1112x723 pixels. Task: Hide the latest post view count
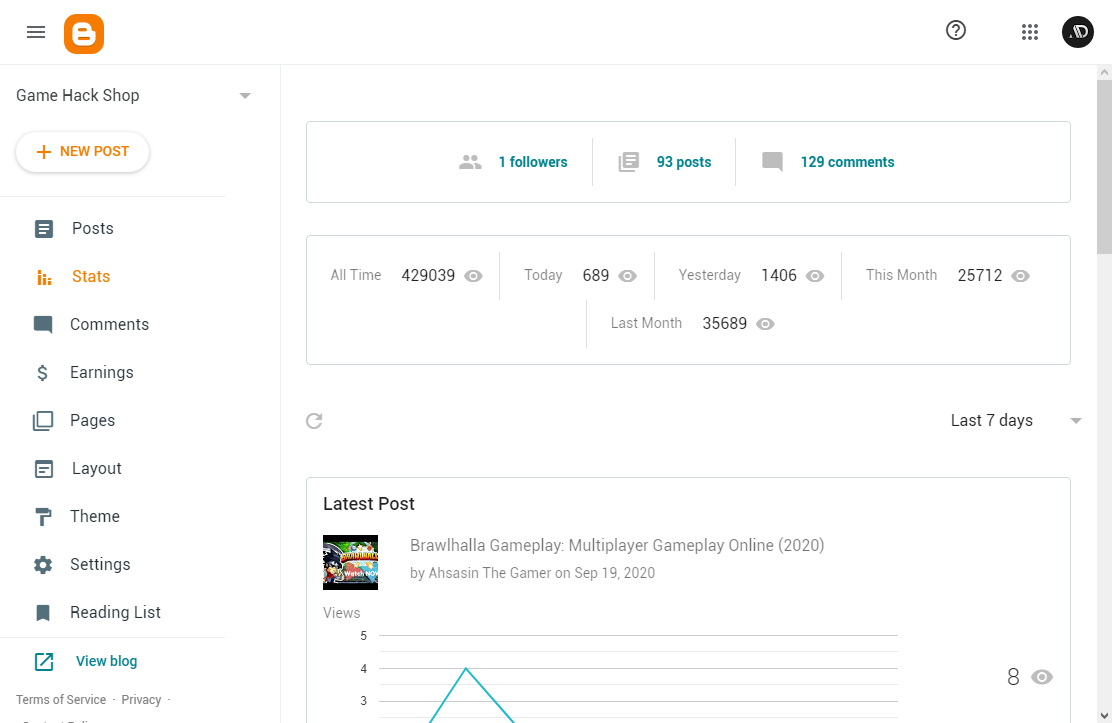pyautogui.click(x=1041, y=677)
